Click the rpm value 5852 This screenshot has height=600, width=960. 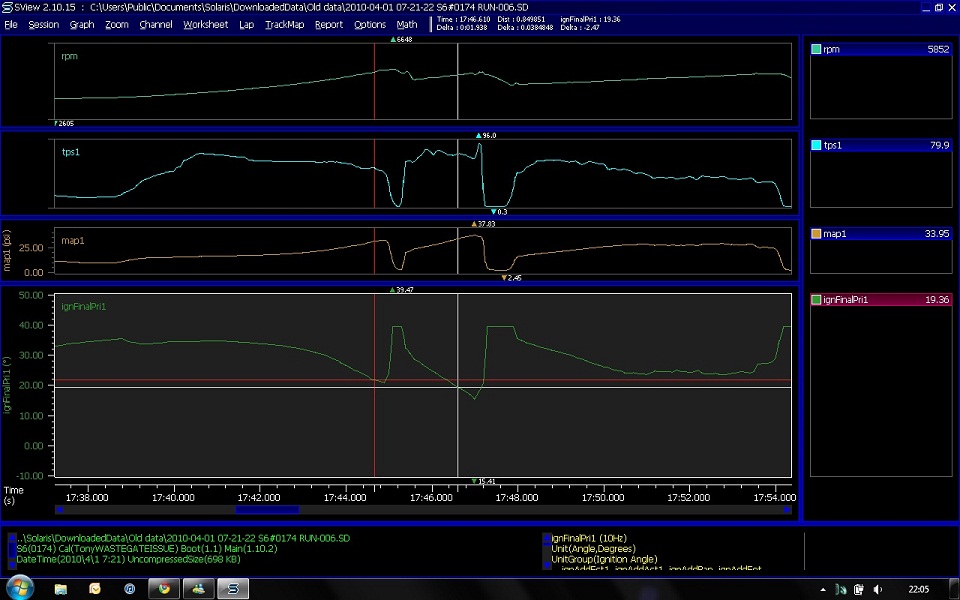point(938,49)
